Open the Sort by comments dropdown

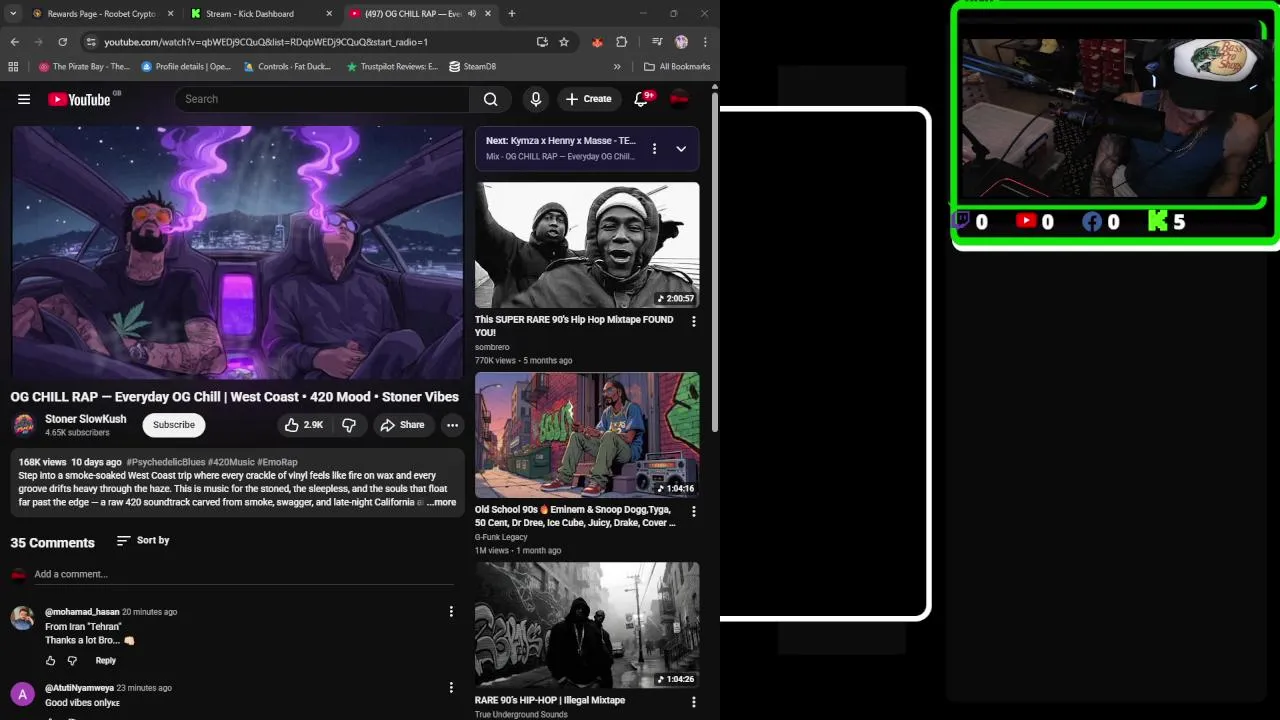coord(143,540)
